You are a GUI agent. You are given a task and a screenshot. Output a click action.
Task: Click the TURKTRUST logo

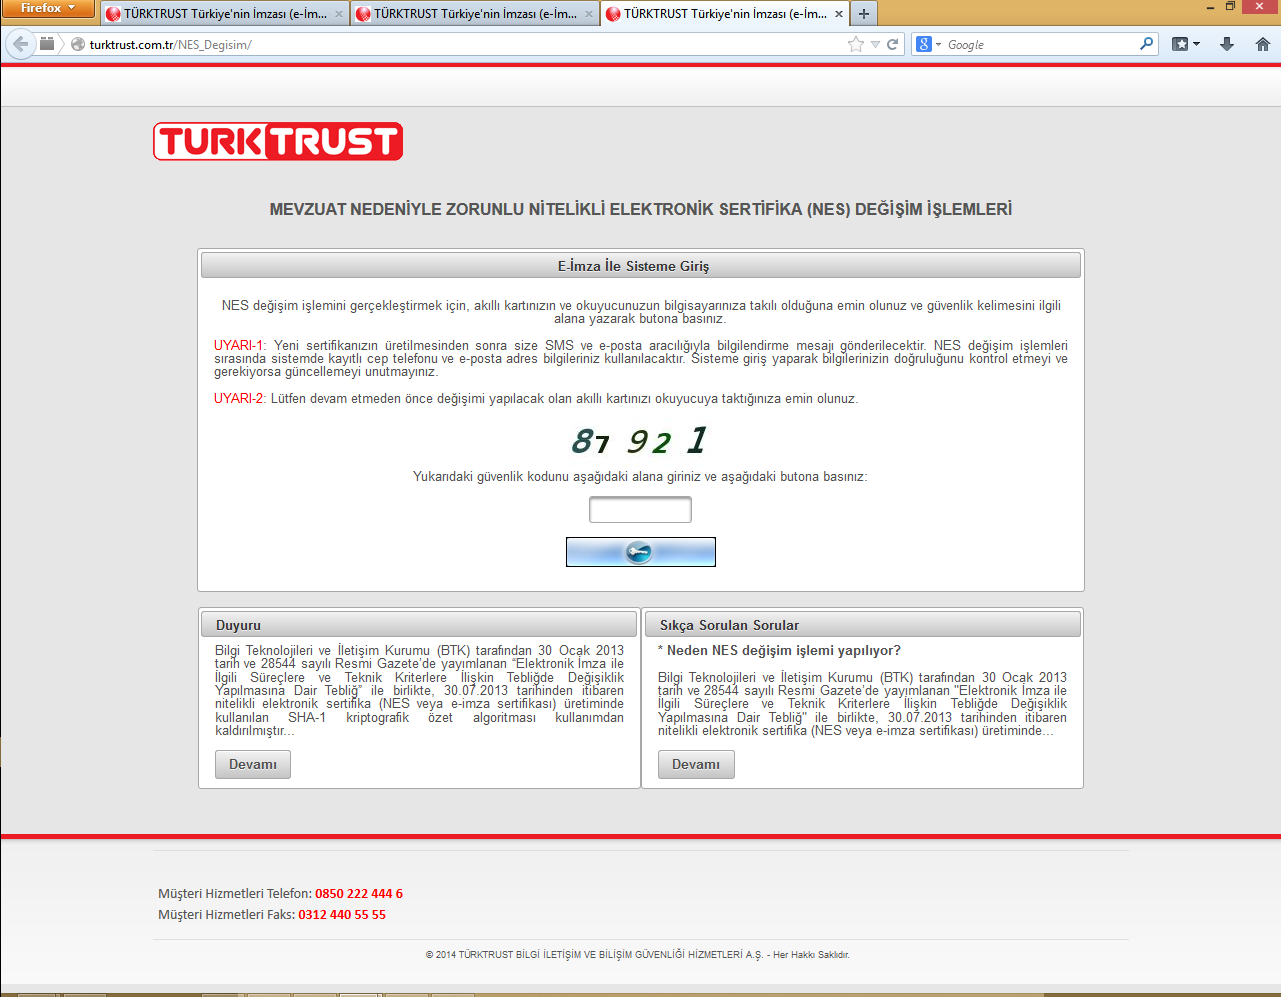point(278,141)
